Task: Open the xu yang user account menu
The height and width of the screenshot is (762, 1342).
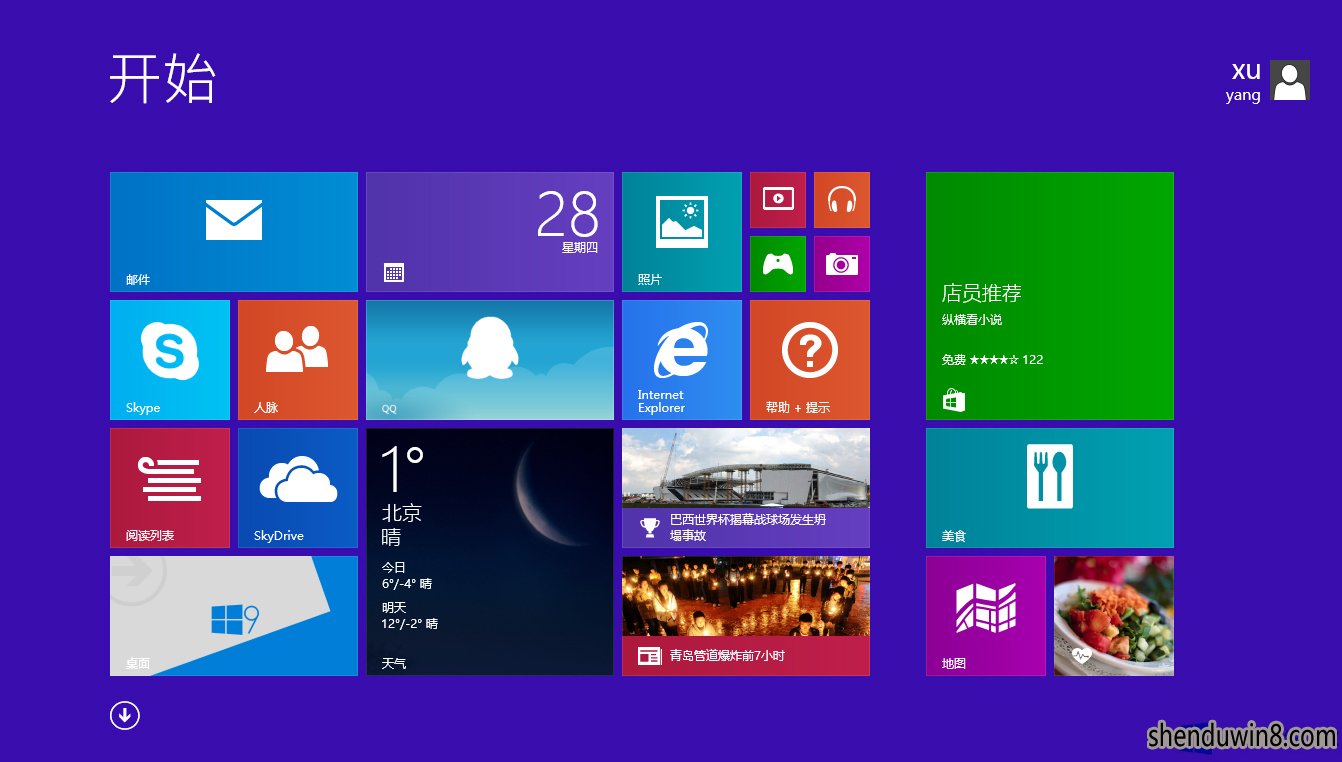Action: pos(1268,80)
